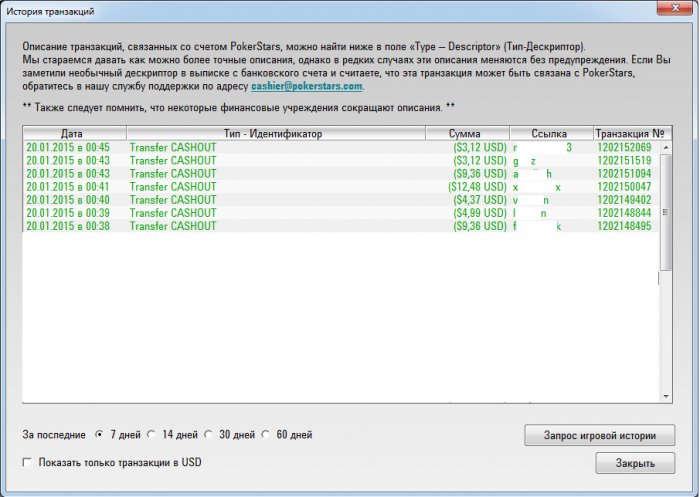Select the 60 дней radio button
700x497 pixels.
[x=266, y=434]
